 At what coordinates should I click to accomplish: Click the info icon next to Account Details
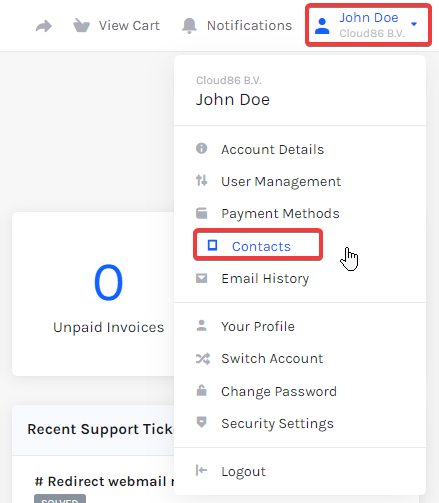tap(201, 148)
